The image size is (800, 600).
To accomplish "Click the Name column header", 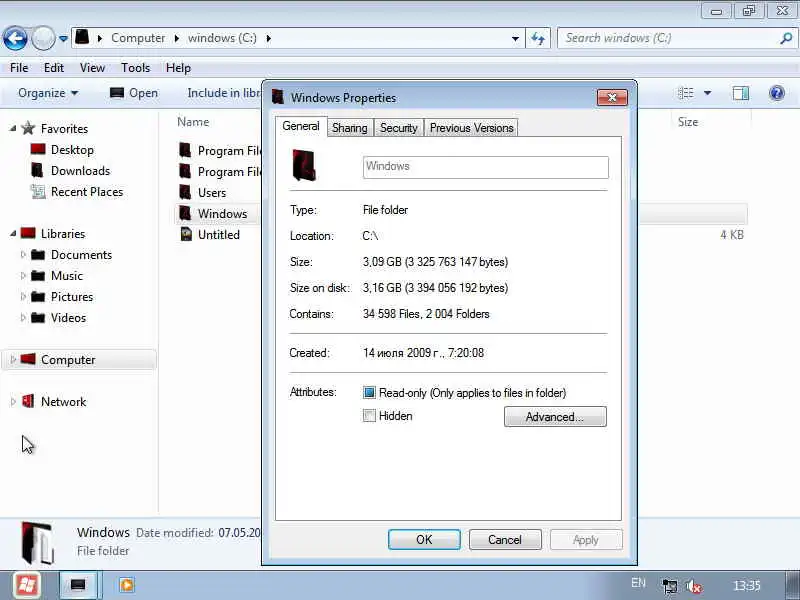I will point(193,122).
